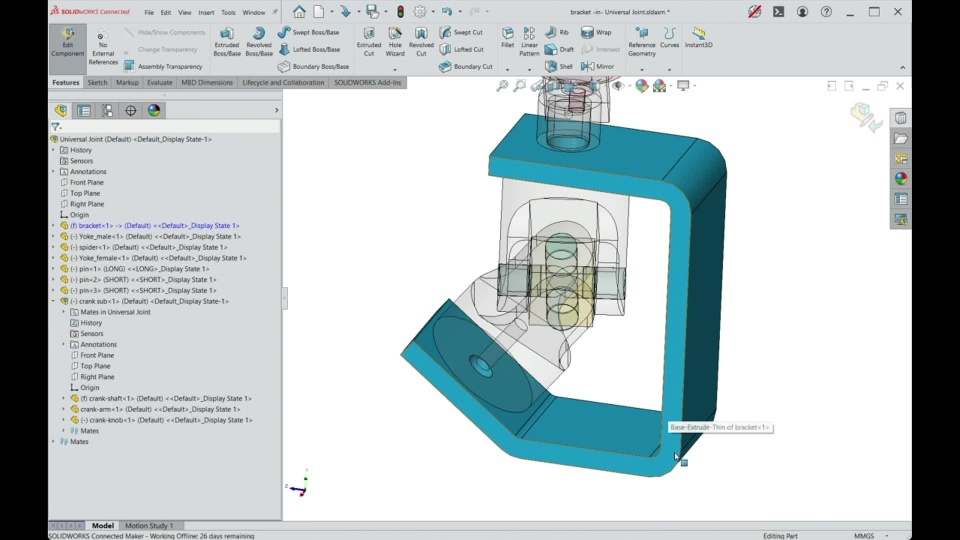
Task: Open the MMGS unit system selector
Action: [864, 536]
